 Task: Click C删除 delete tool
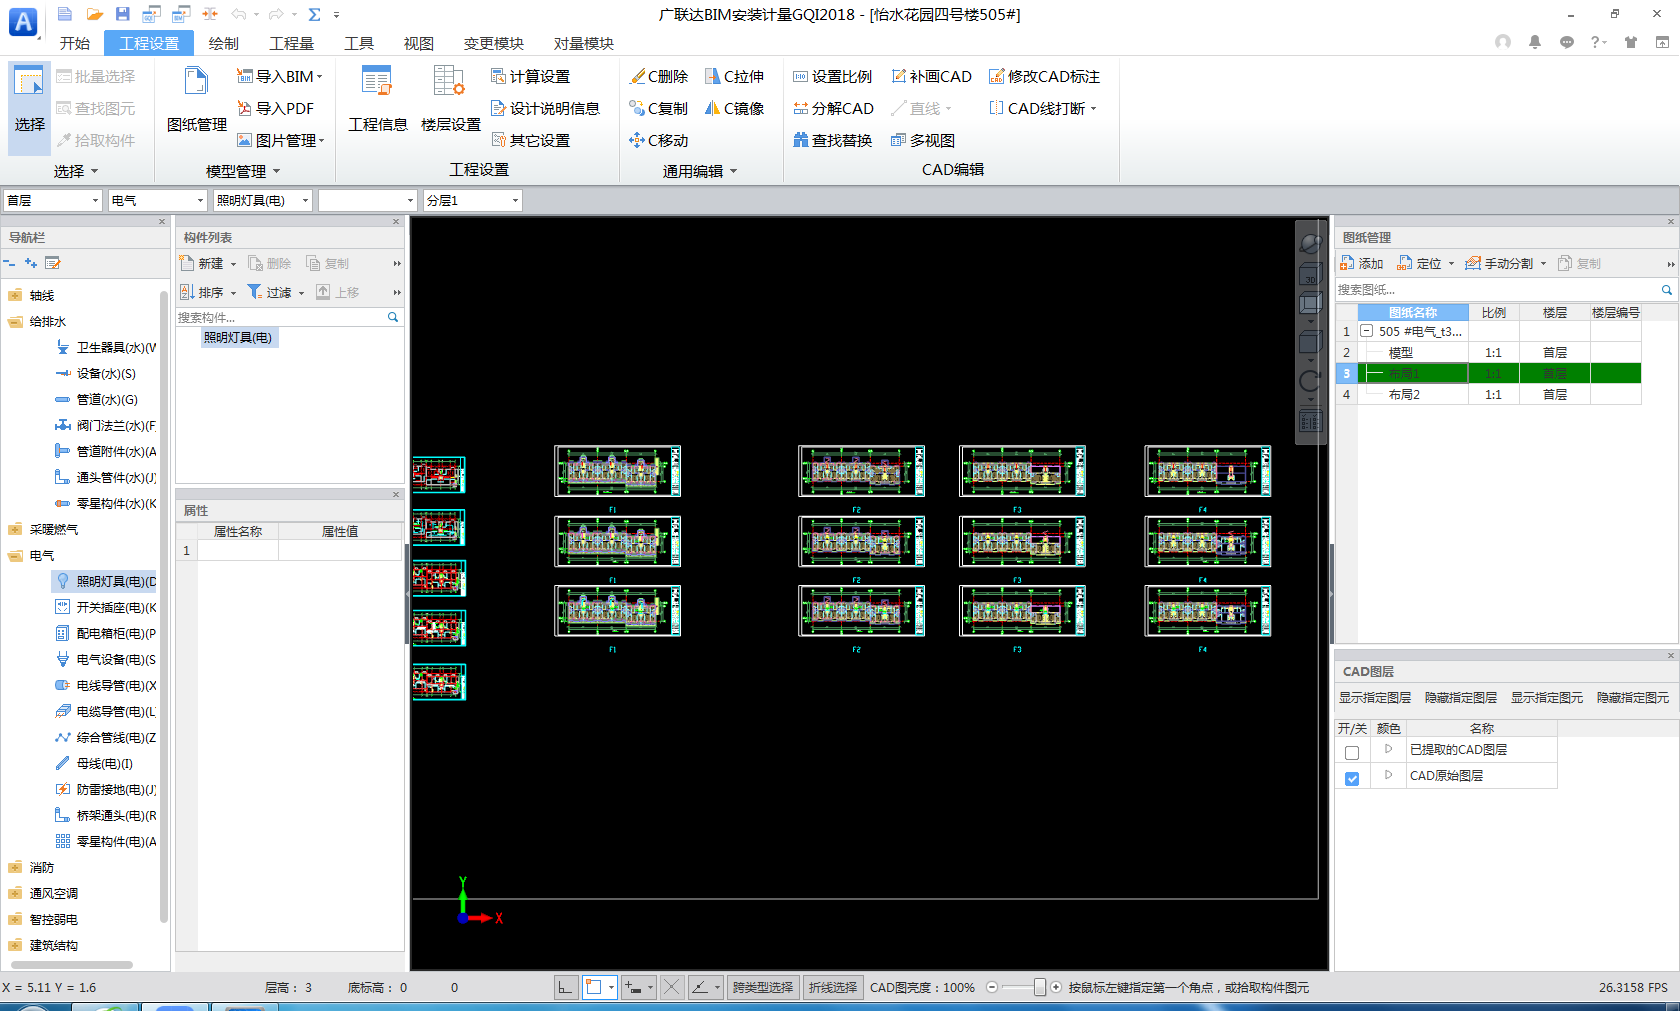pyautogui.click(x=659, y=76)
